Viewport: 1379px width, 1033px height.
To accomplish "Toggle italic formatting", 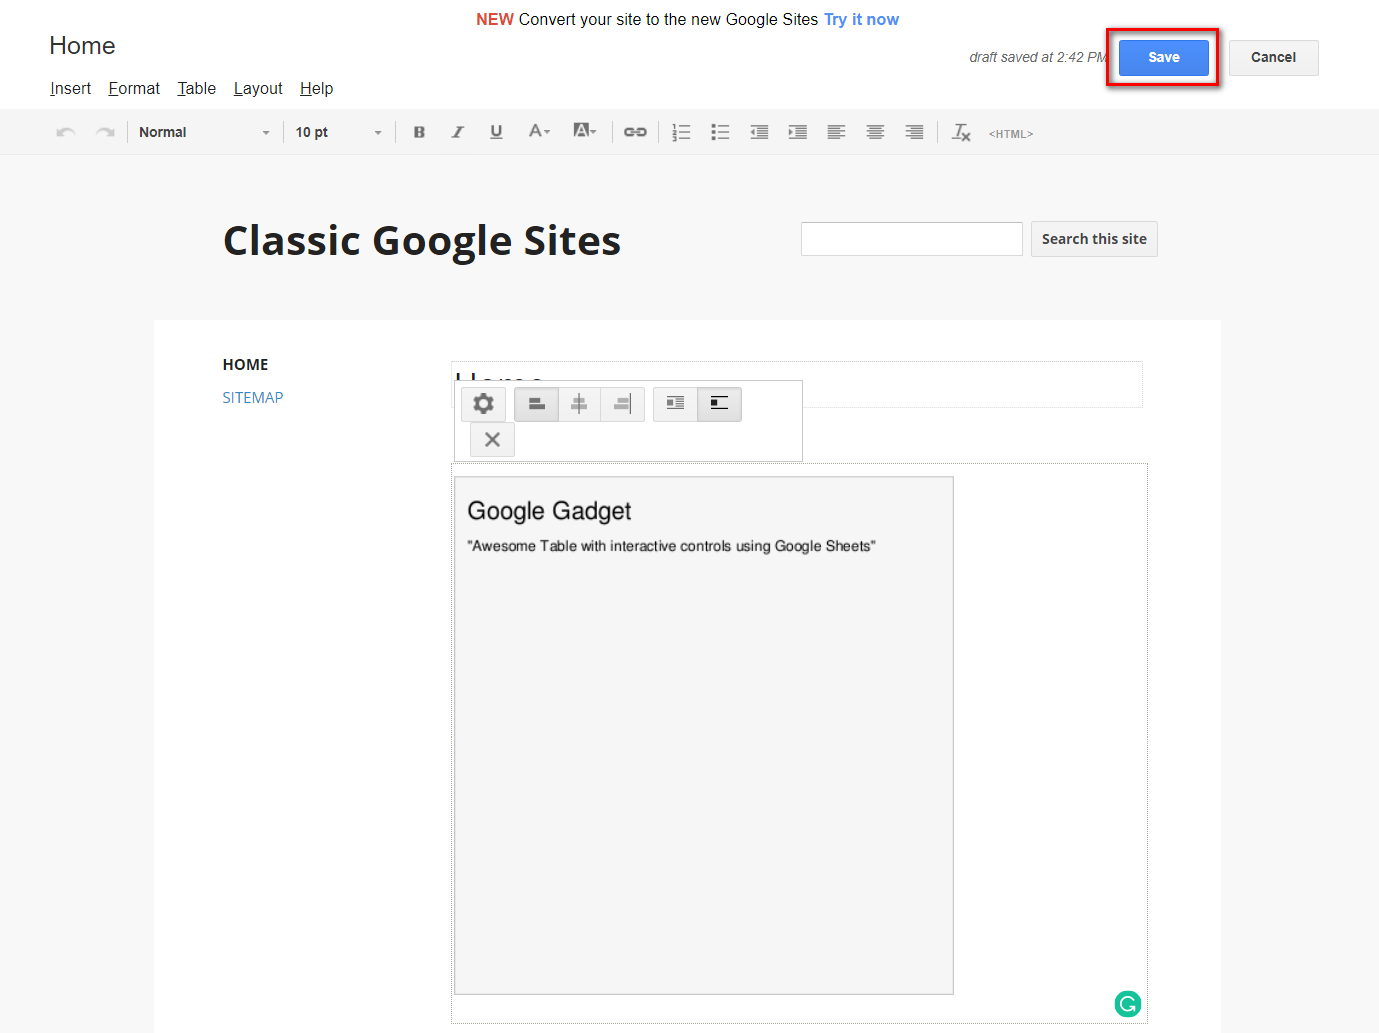I will (x=457, y=132).
